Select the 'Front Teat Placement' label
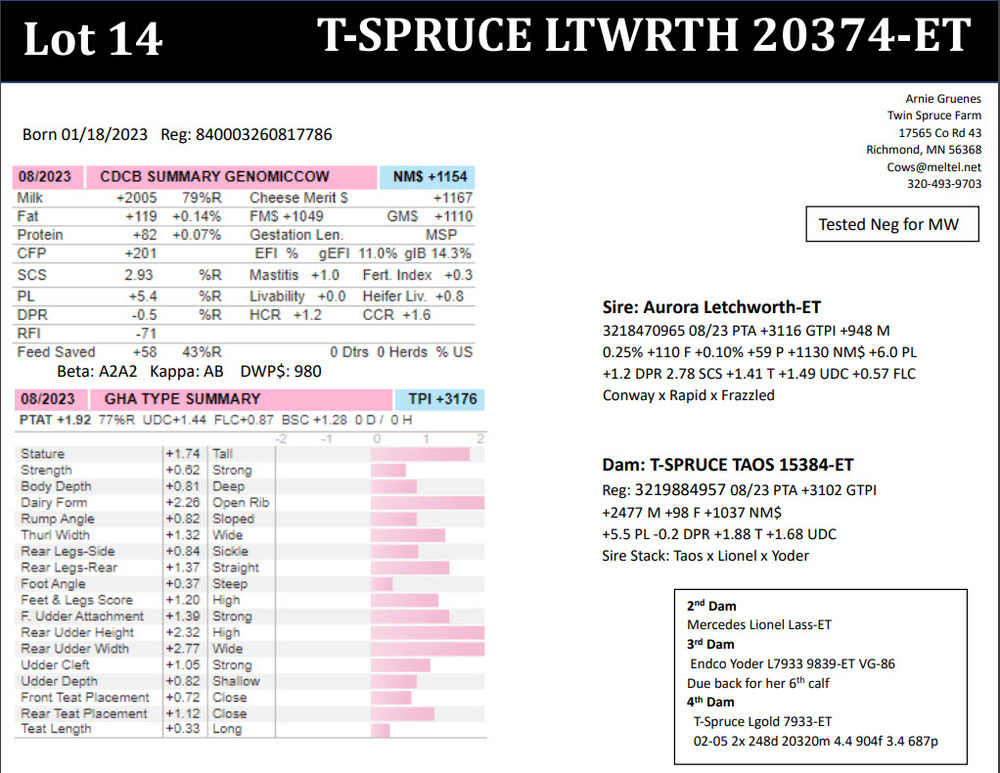 coord(85,698)
